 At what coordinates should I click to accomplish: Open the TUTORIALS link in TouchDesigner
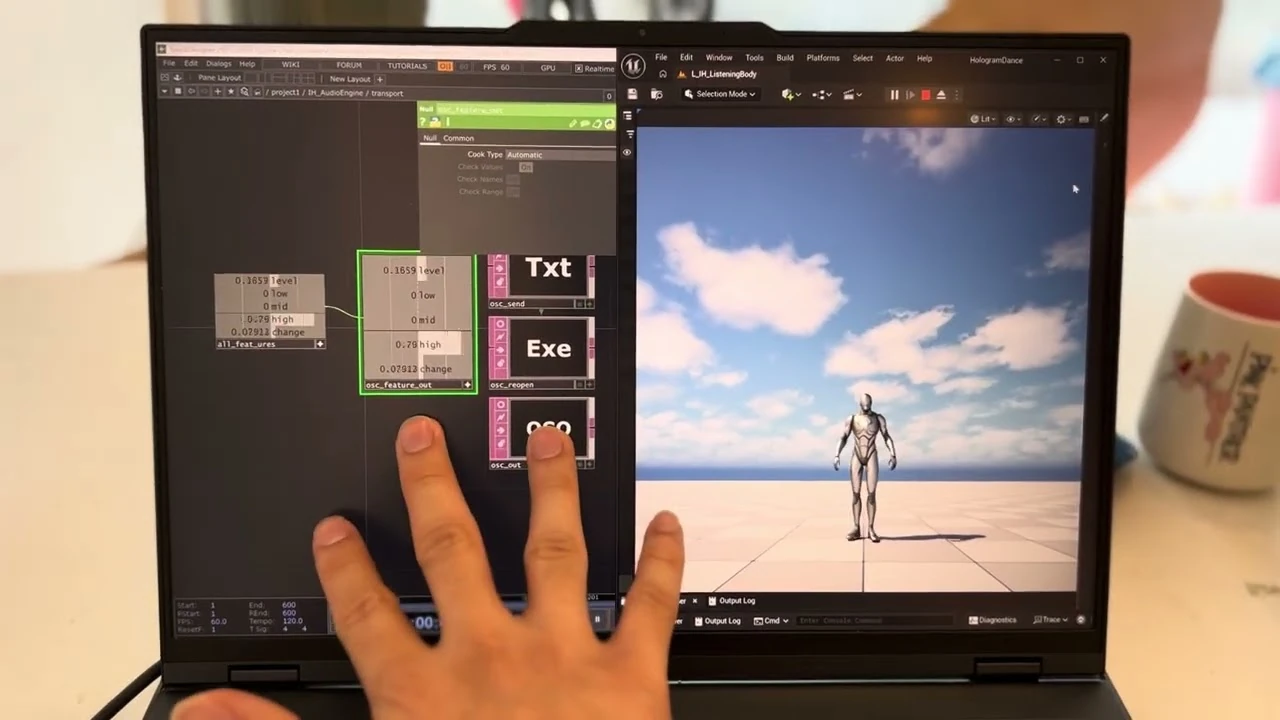(407, 66)
